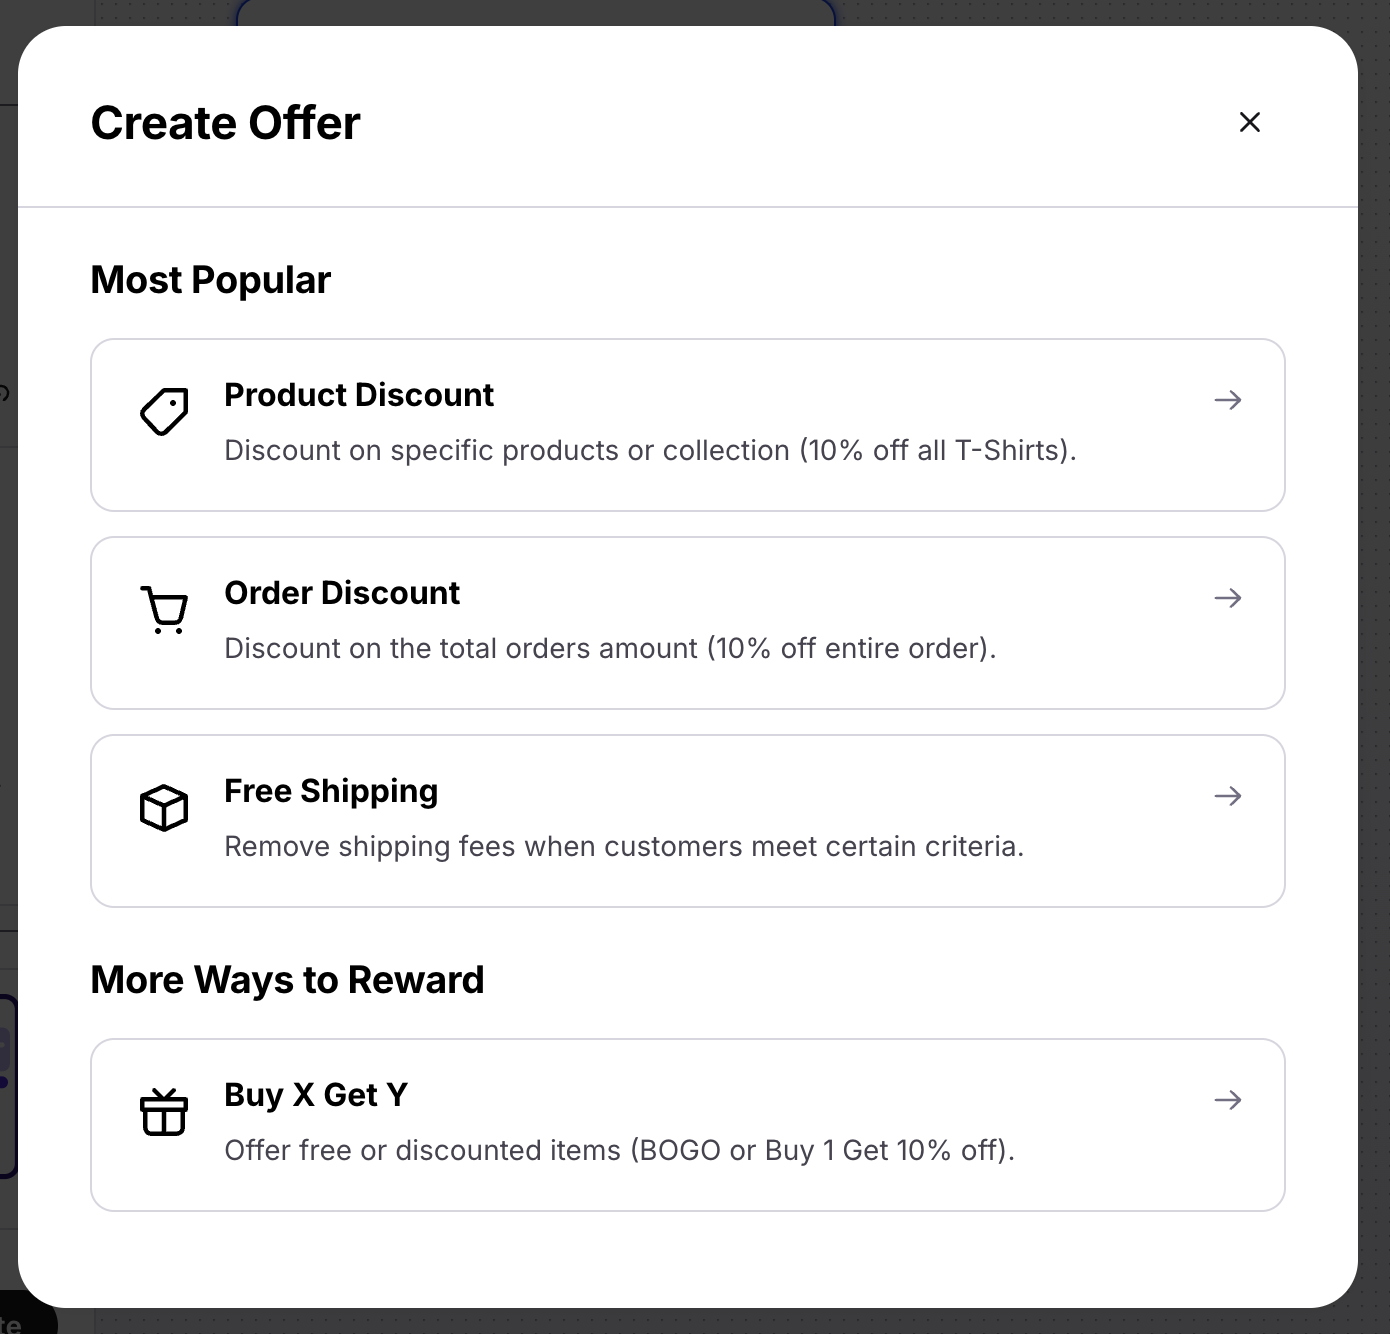Click the Create Offer dialog title
This screenshot has height=1334, width=1390.
(x=225, y=122)
